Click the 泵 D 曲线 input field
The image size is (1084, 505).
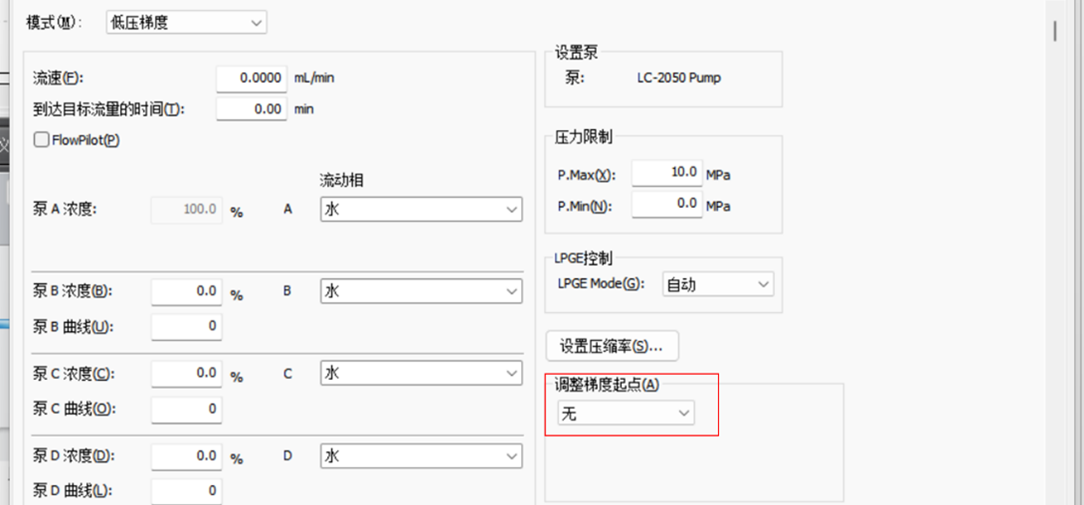click(186, 490)
